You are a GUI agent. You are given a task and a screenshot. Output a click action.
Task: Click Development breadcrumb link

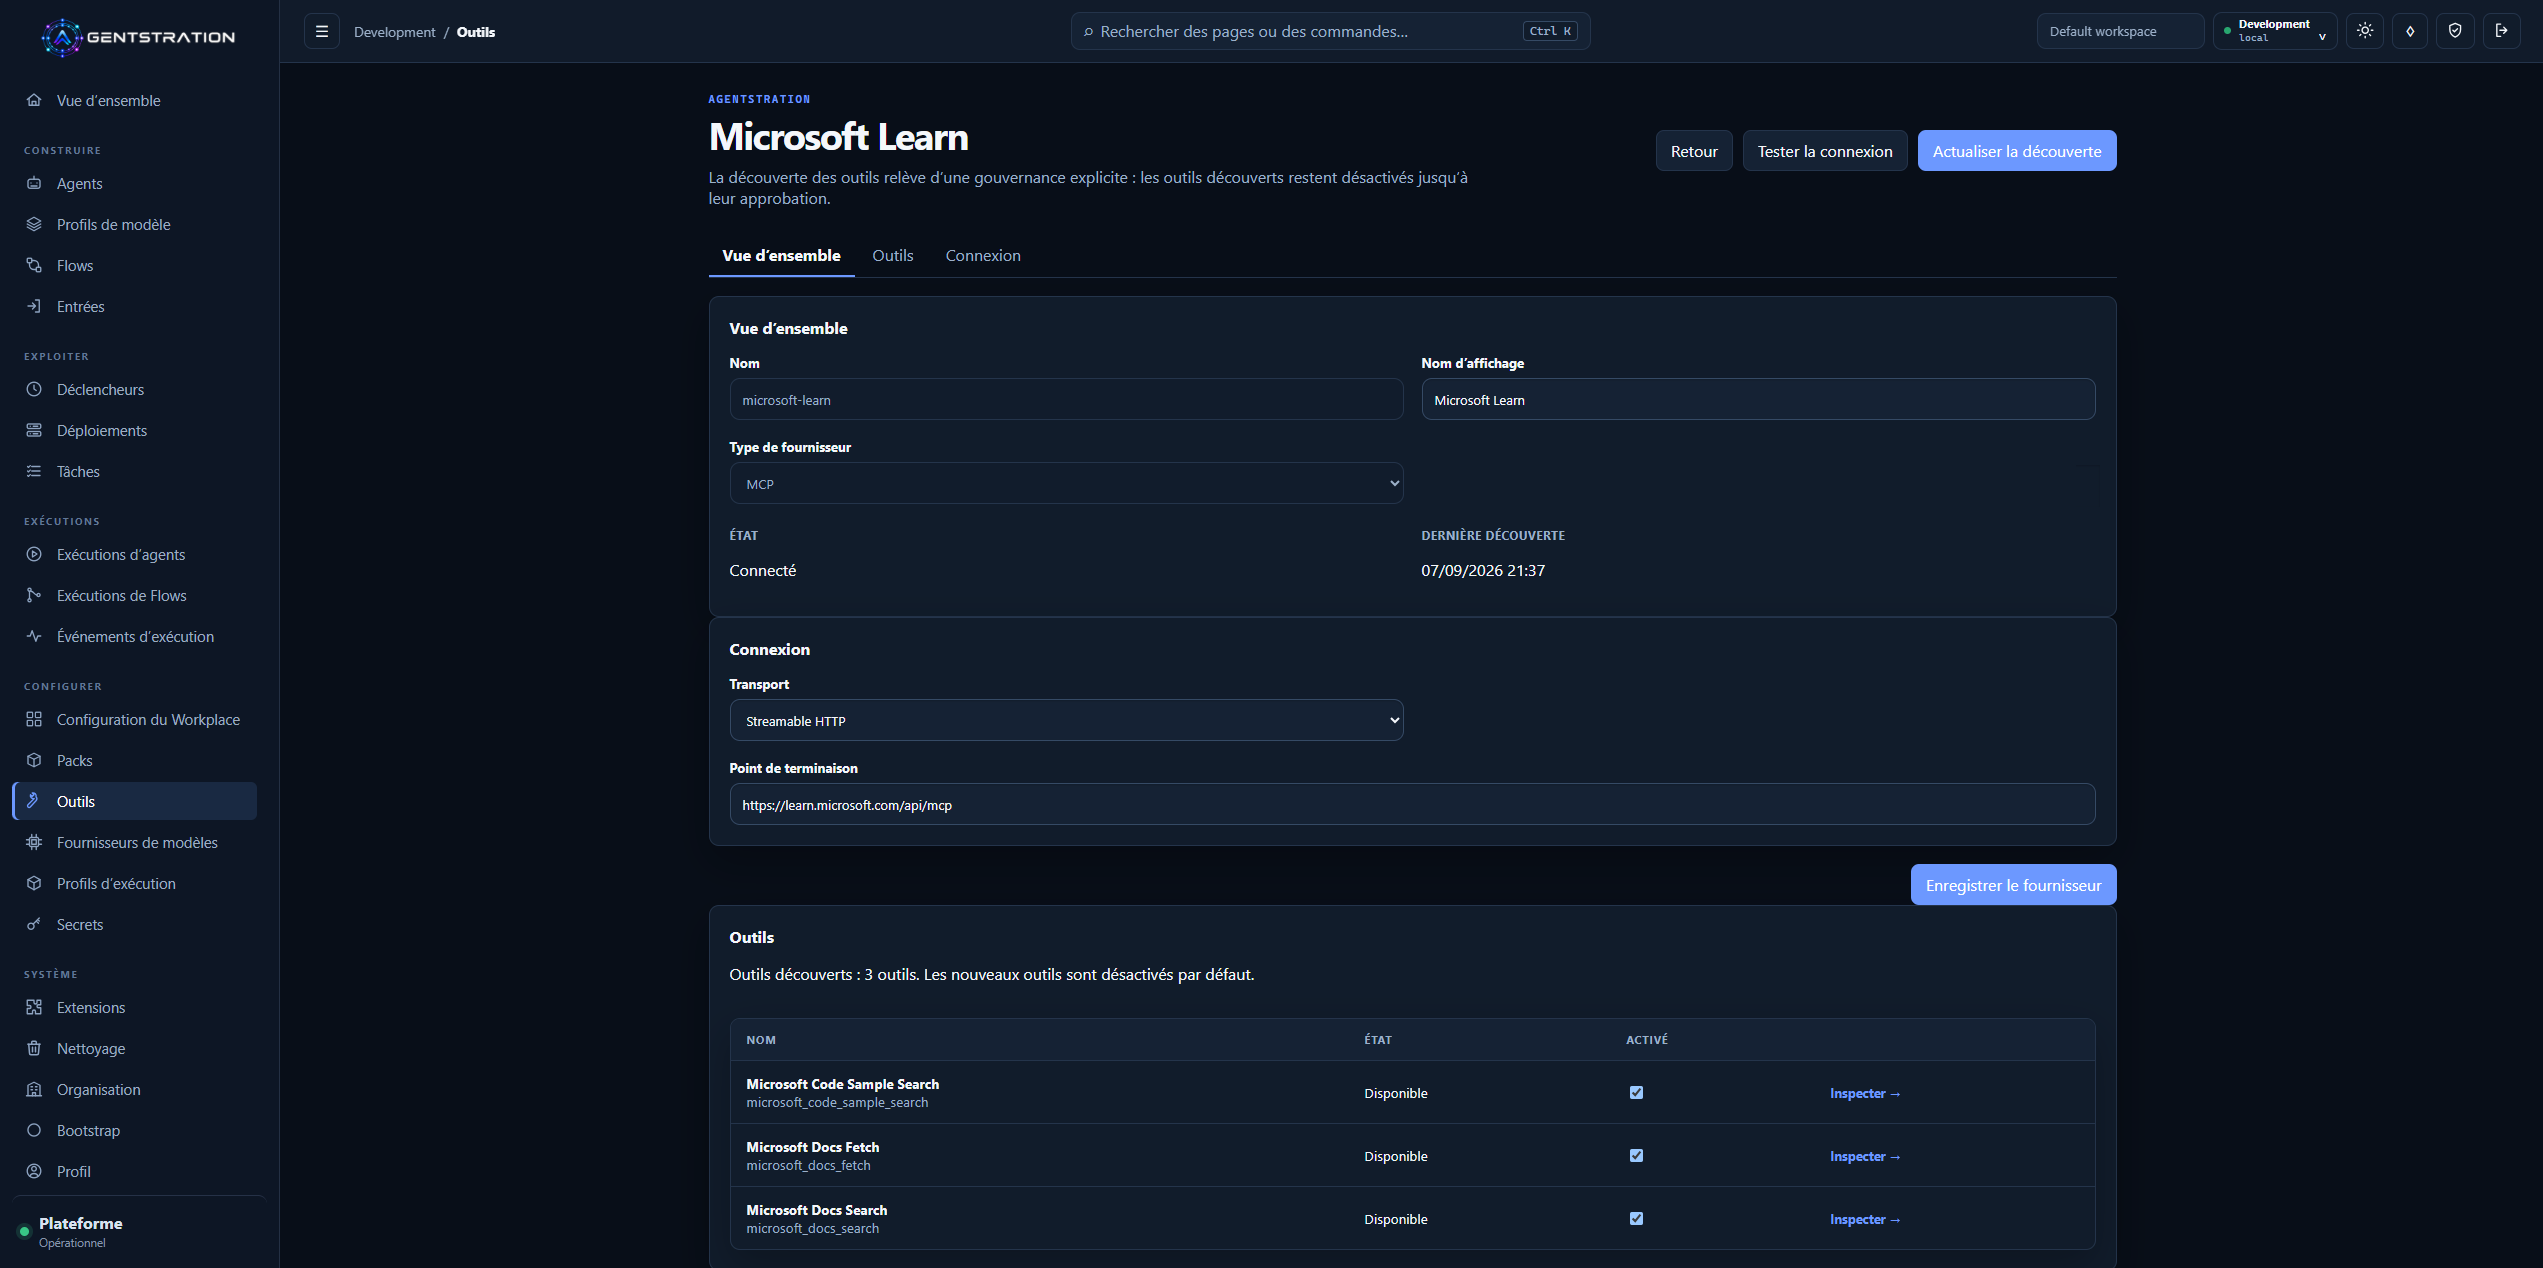pyautogui.click(x=394, y=32)
